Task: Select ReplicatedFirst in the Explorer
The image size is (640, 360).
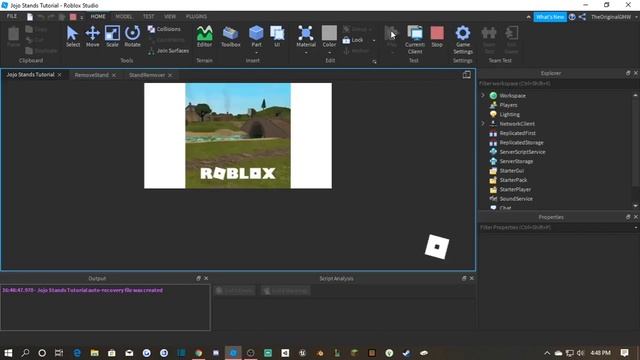Action: (x=518, y=133)
